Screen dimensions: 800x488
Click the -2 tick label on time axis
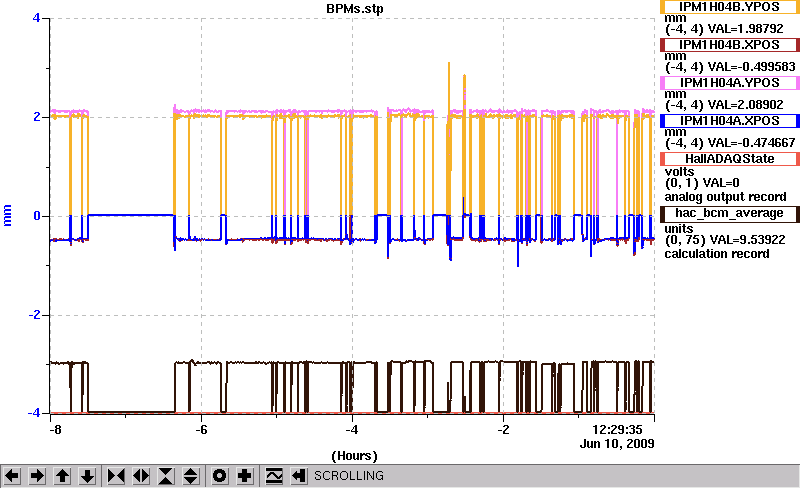[504, 429]
